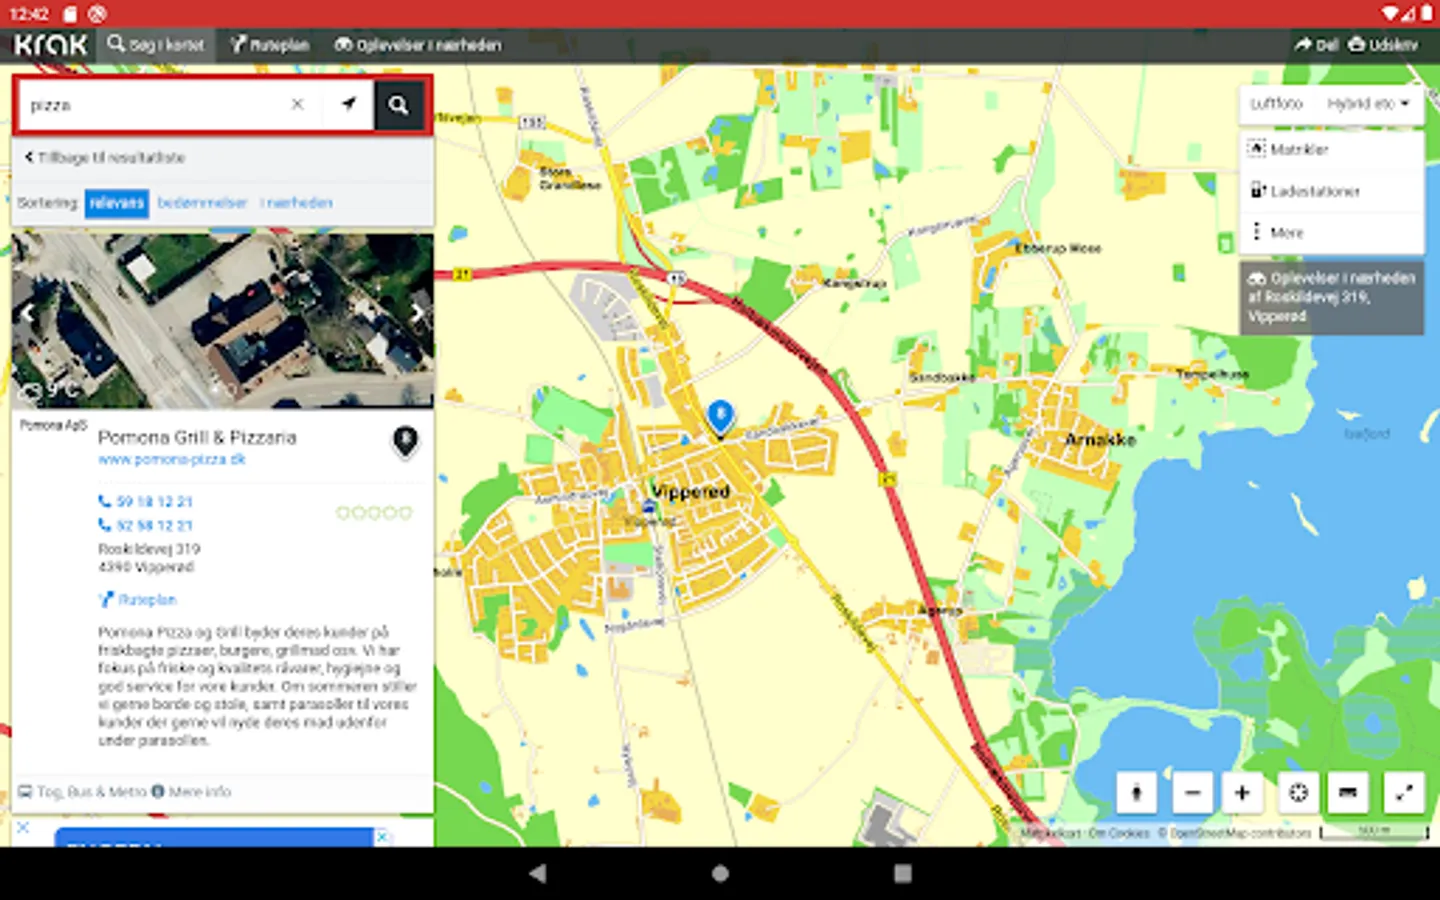This screenshot has height=900, width=1440.
Task: Click the Android recent apps button
Action: coord(903,873)
